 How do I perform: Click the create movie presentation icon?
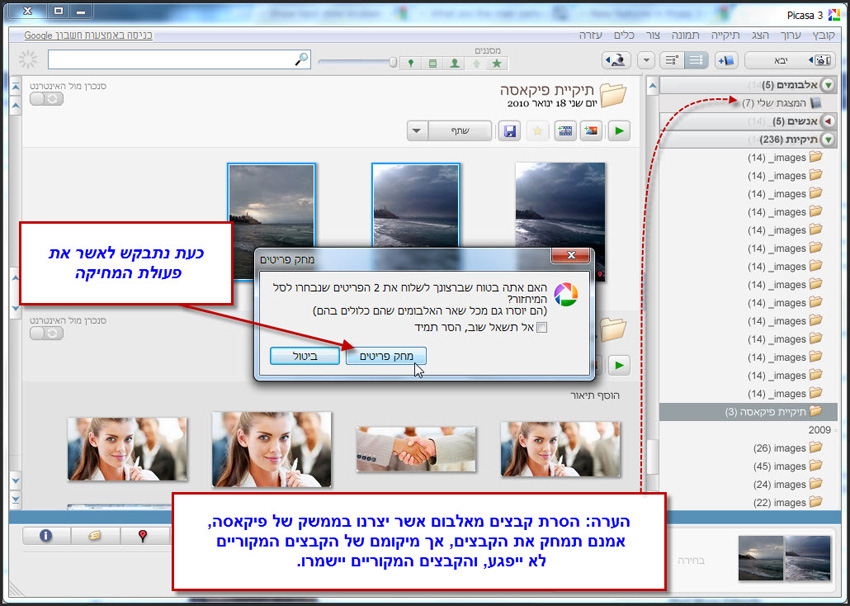(565, 131)
